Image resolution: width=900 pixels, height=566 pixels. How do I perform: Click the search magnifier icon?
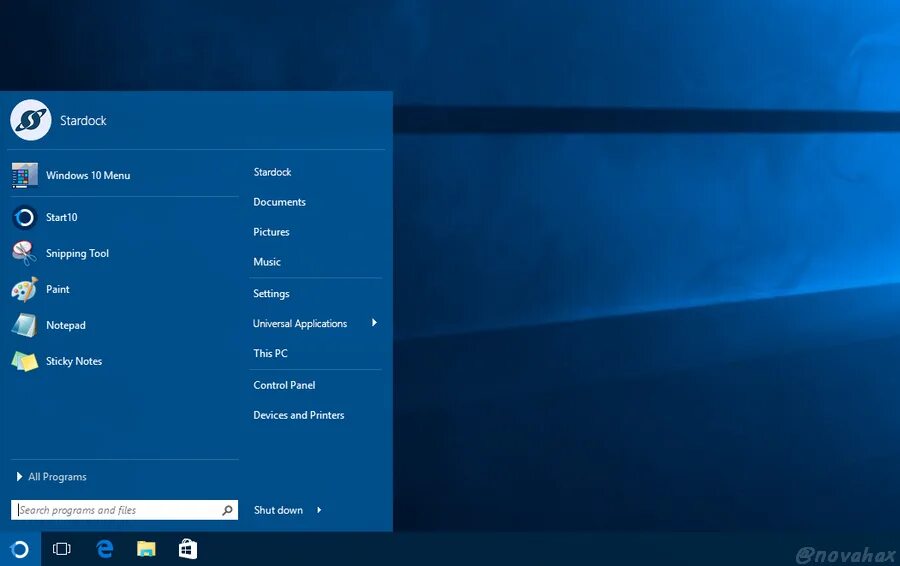(227, 510)
